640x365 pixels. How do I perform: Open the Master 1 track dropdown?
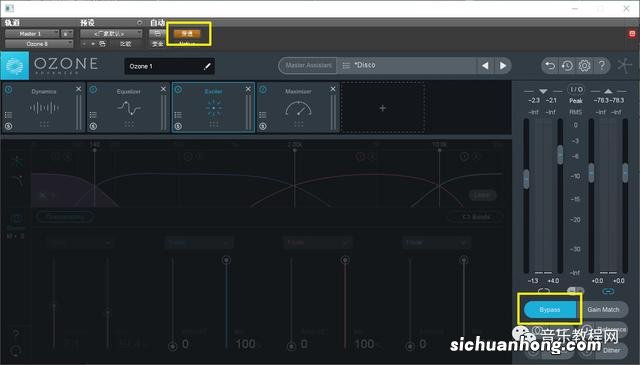32,33
